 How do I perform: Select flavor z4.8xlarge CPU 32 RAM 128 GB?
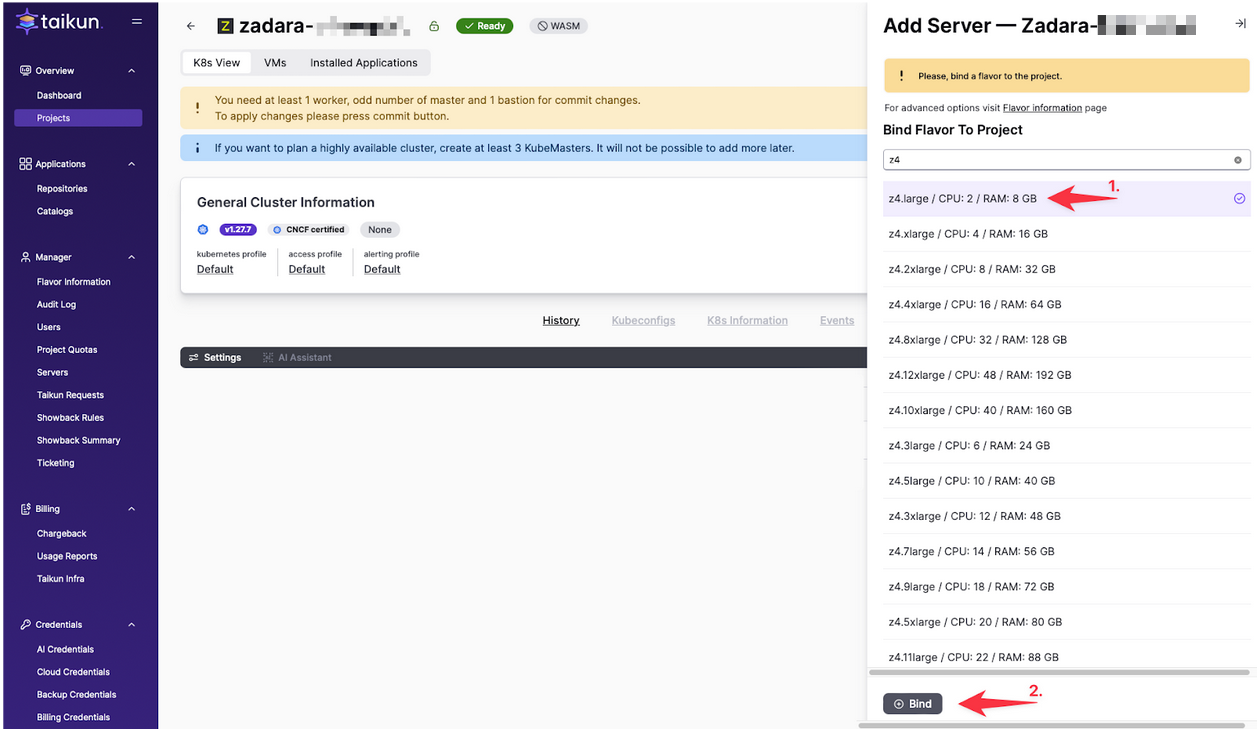click(x=1067, y=340)
